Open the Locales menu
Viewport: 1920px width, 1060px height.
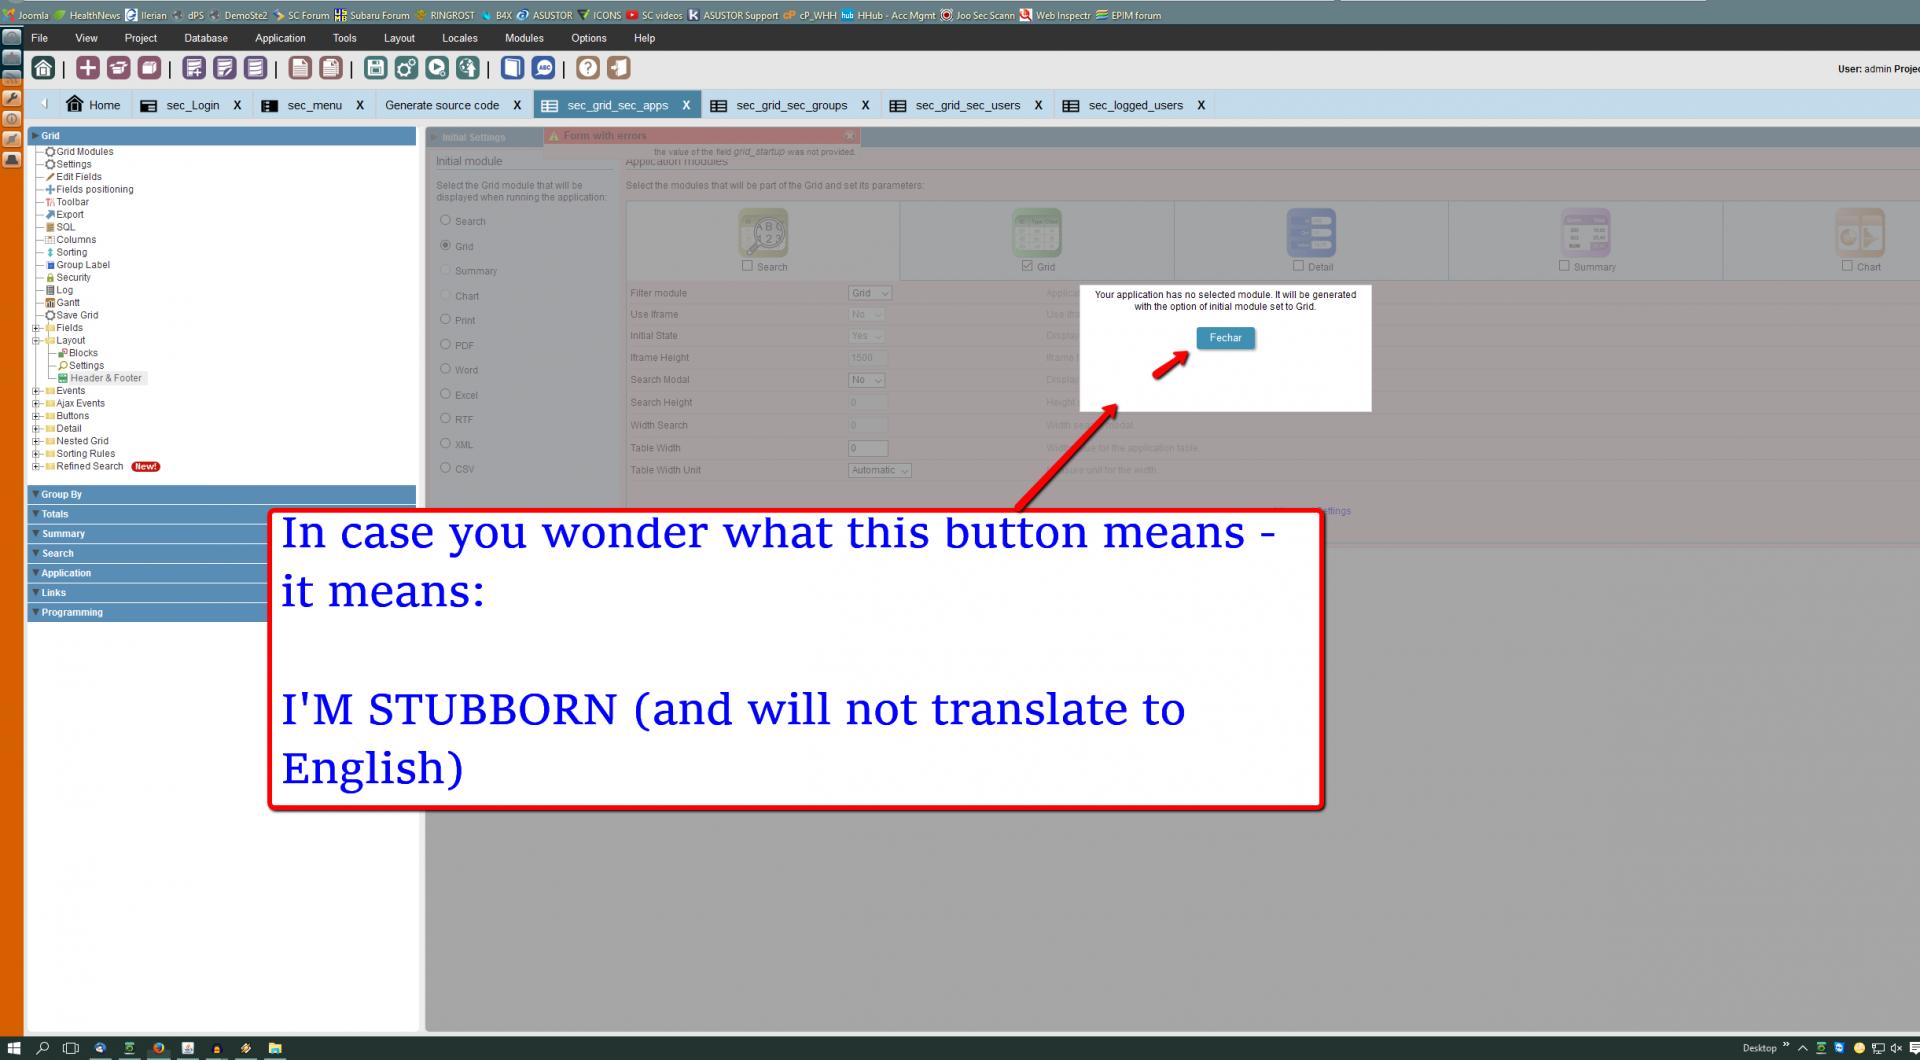tap(460, 38)
